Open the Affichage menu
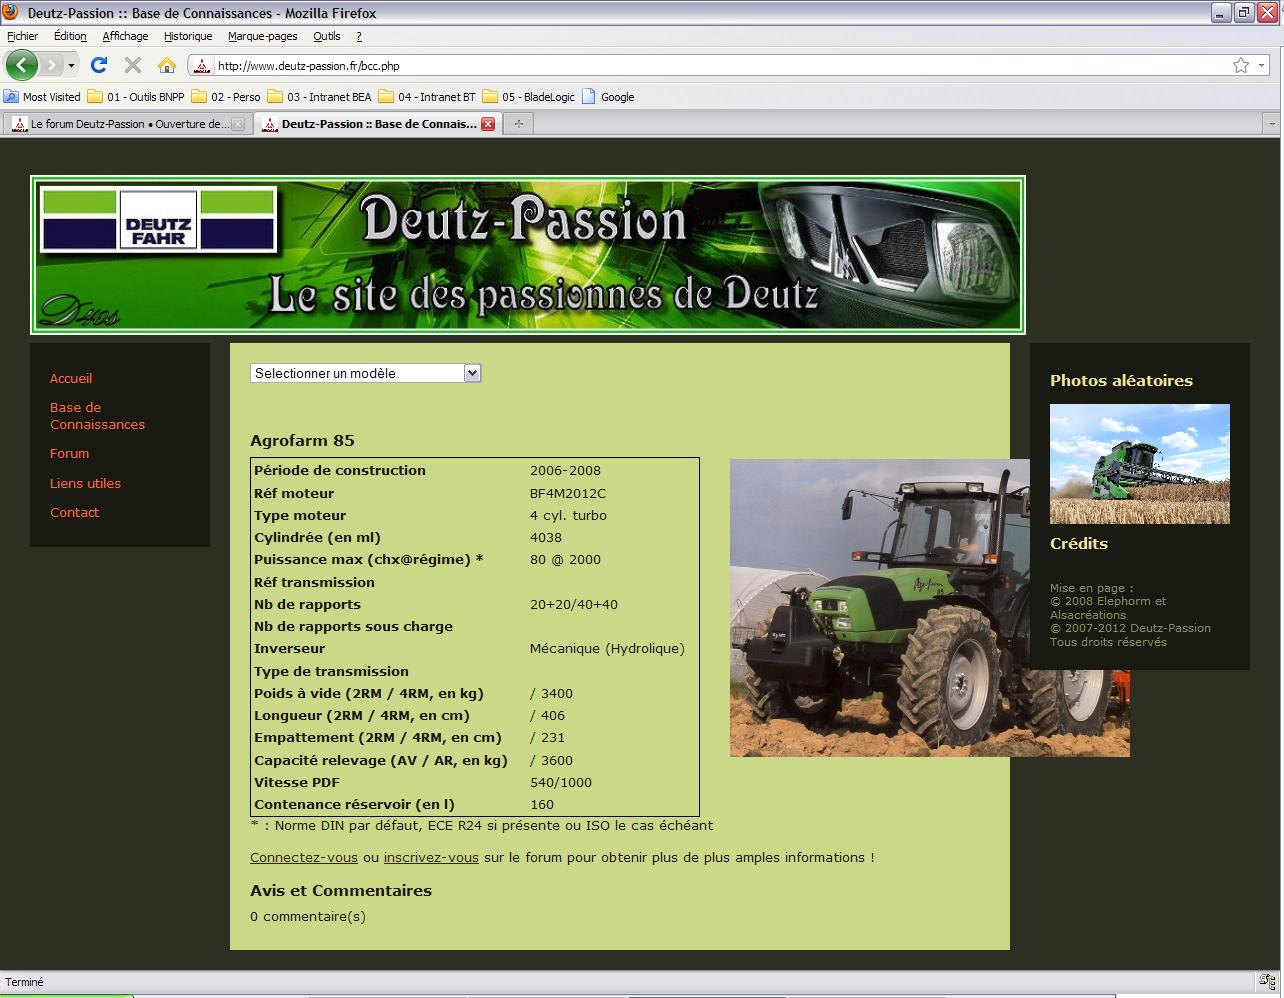The height and width of the screenshot is (998, 1284). (125, 36)
